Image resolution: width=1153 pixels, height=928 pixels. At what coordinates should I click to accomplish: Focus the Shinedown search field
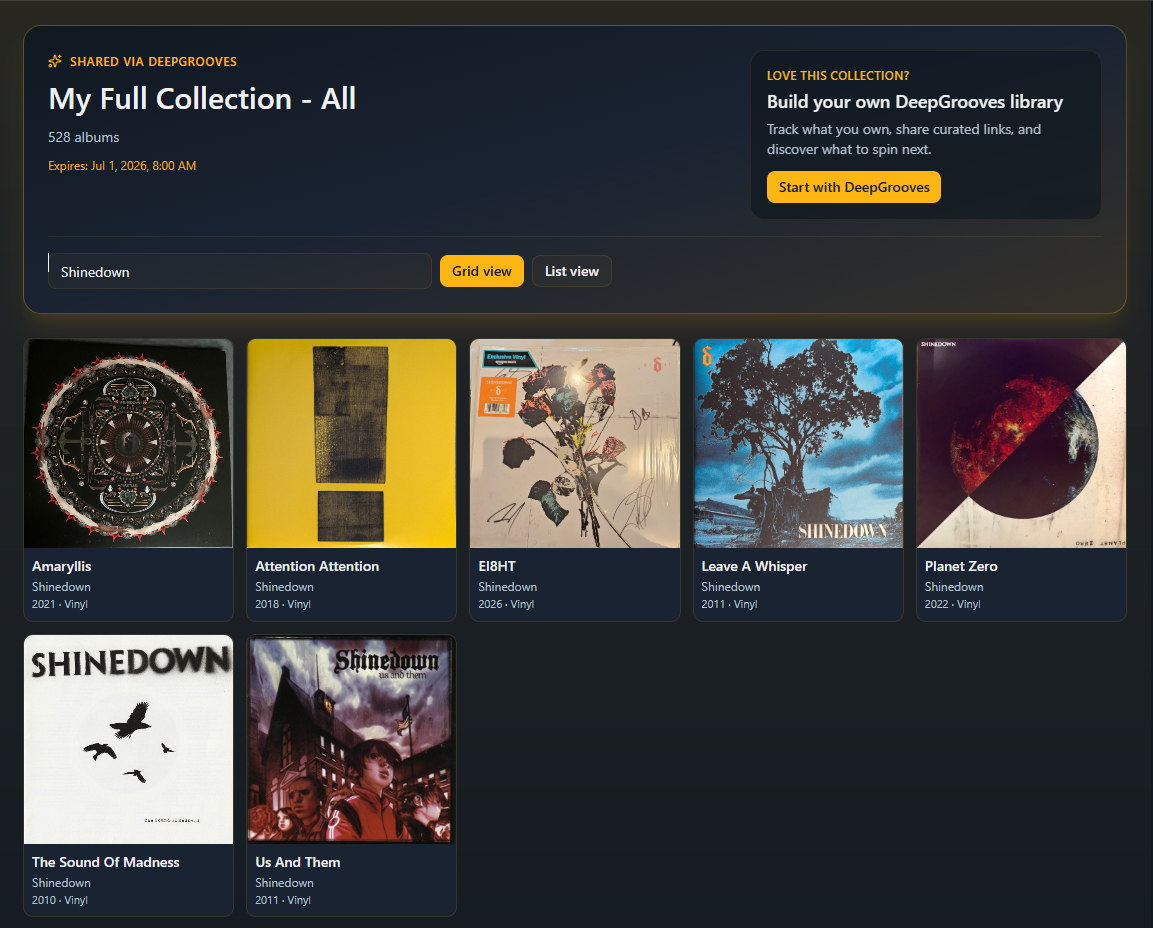pyautogui.click(x=240, y=271)
